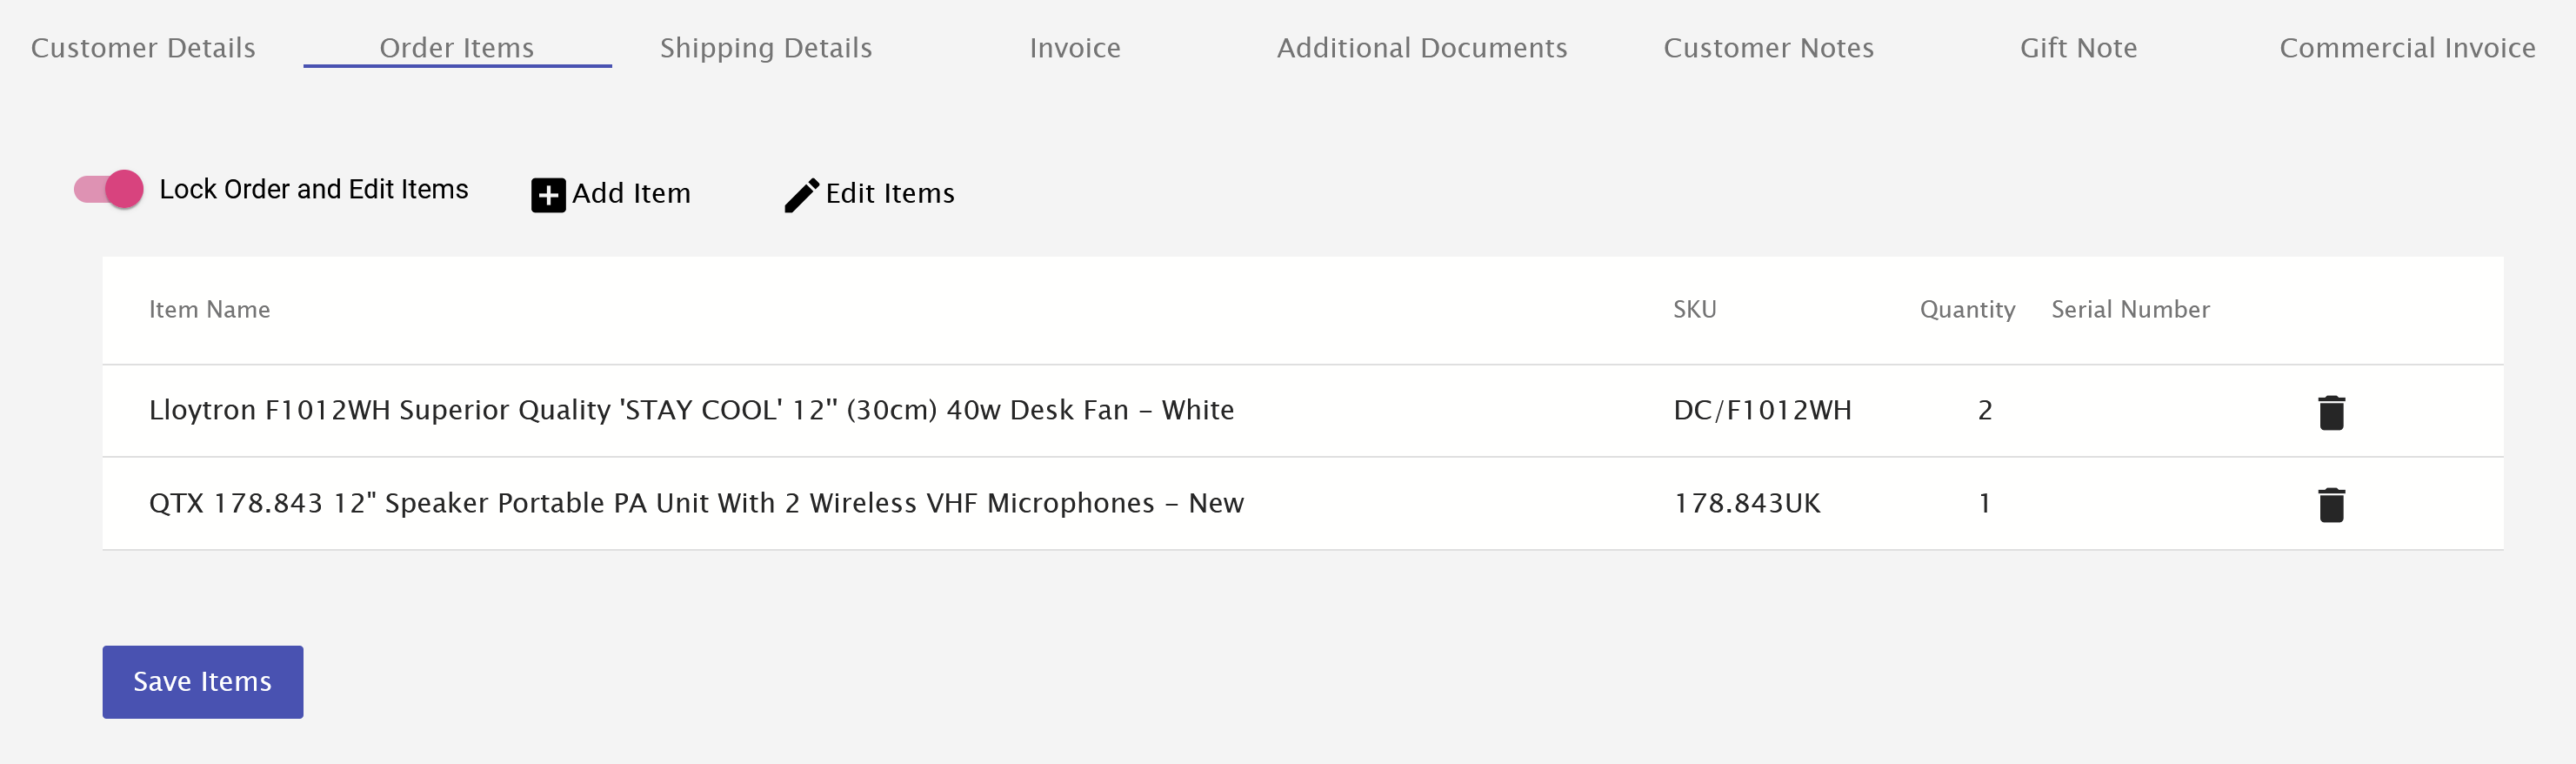Open the Additional Documents tab
Image resolution: width=2576 pixels, height=764 pixels.
[1422, 47]
